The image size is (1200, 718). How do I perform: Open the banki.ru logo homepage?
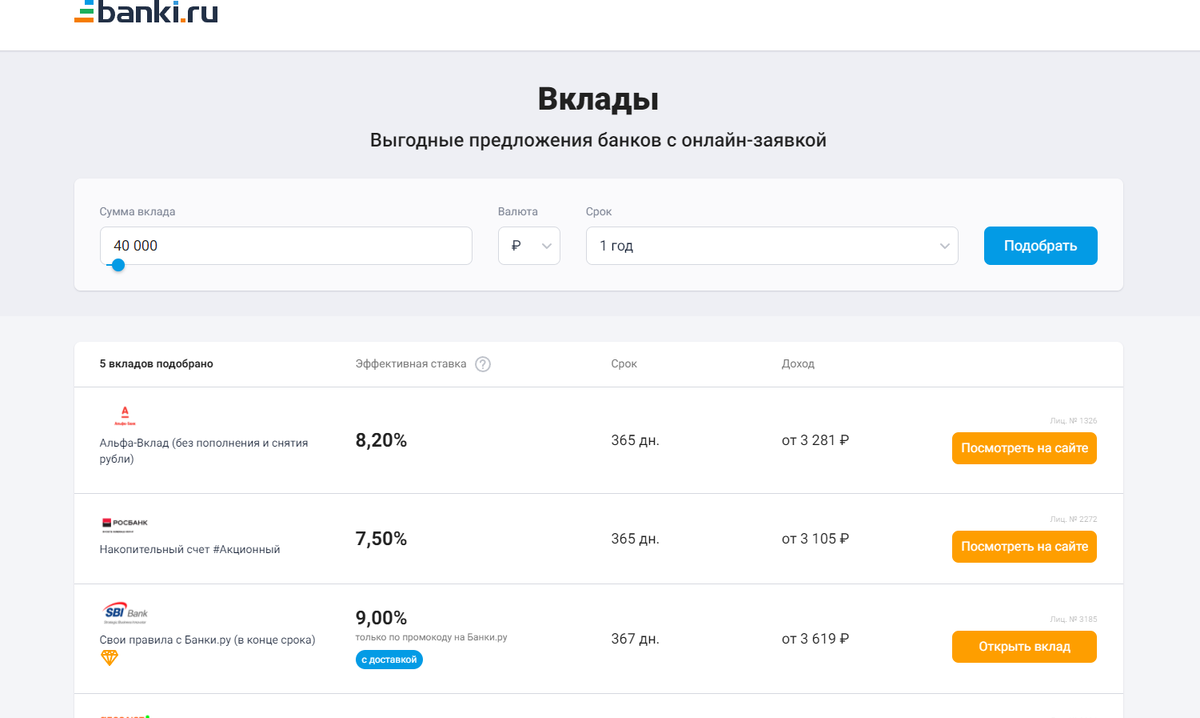[146, 12]
